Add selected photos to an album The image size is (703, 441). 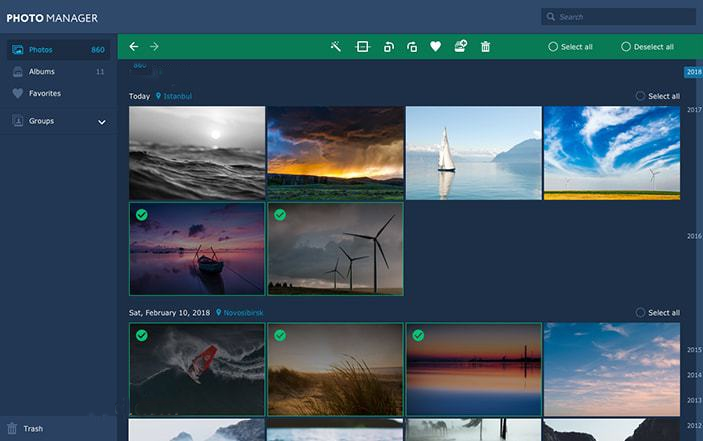[460, 46]
